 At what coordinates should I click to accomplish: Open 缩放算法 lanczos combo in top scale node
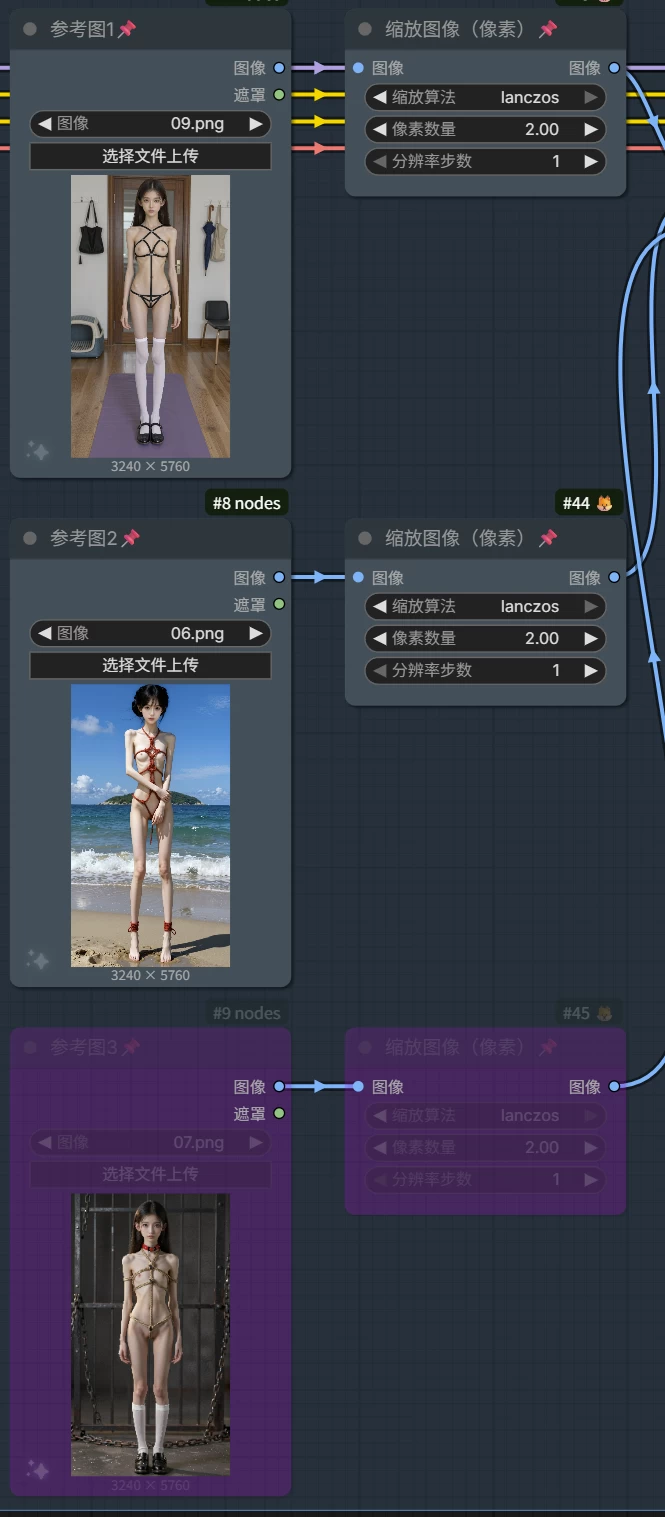(x=485, y=97)
